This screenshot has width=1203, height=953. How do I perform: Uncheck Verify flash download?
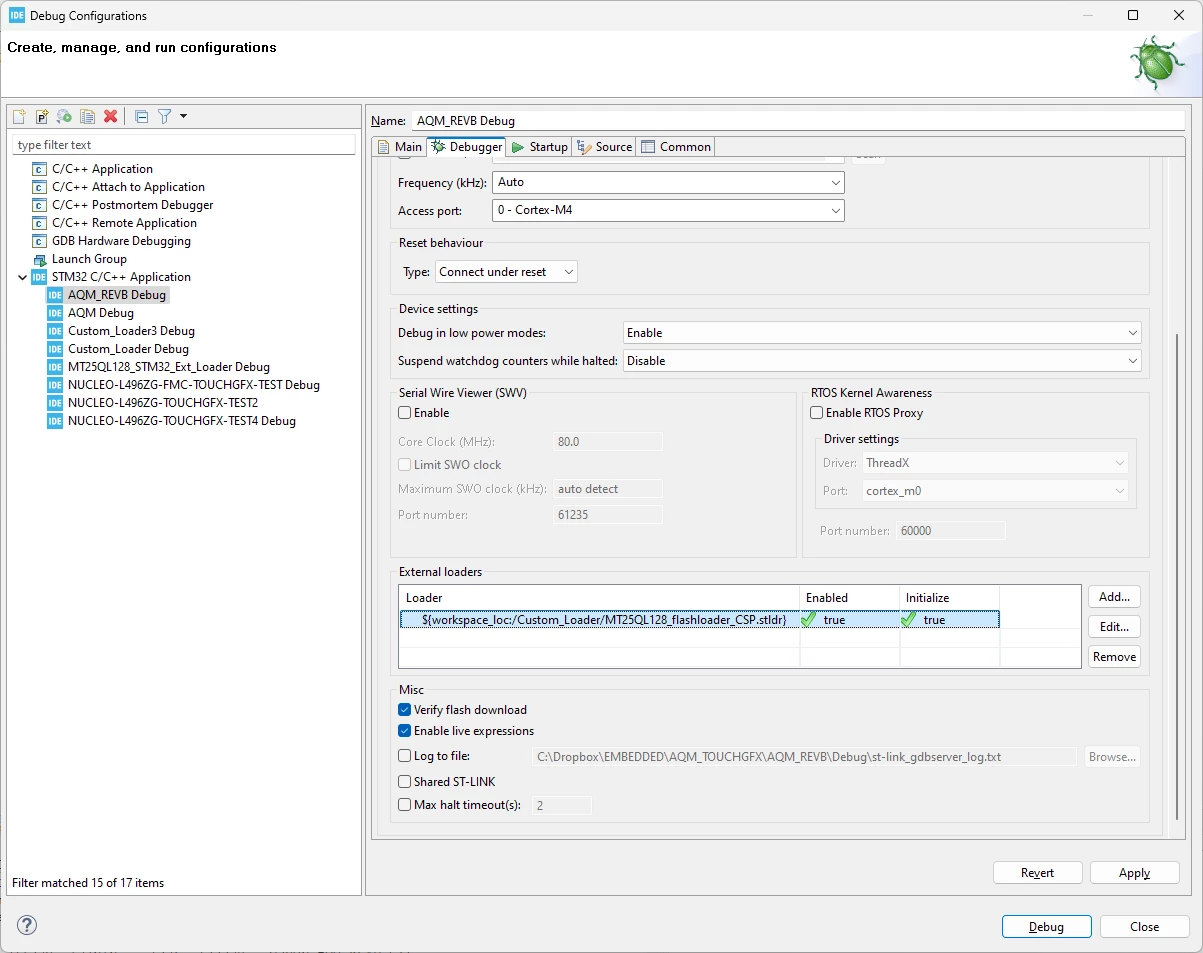point(405,710)
